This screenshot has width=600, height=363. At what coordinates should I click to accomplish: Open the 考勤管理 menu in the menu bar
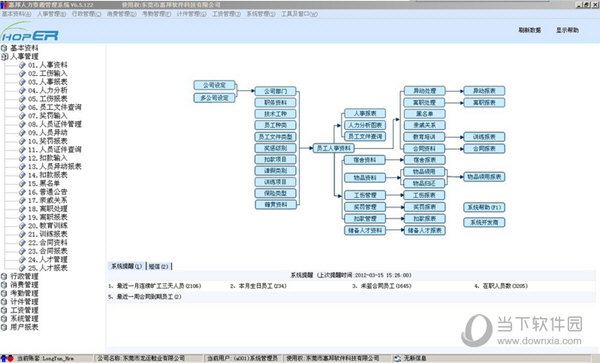(157, 14)
